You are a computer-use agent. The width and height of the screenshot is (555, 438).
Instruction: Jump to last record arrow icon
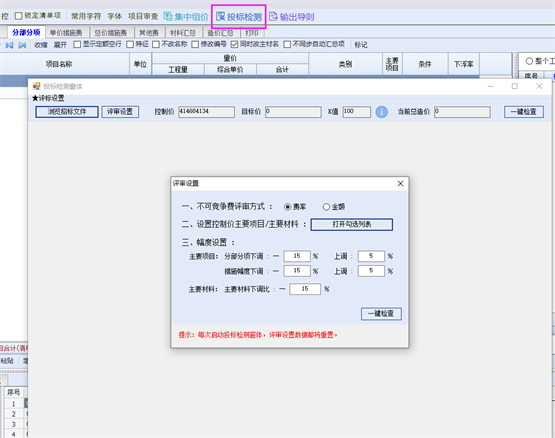pos(22,45)
